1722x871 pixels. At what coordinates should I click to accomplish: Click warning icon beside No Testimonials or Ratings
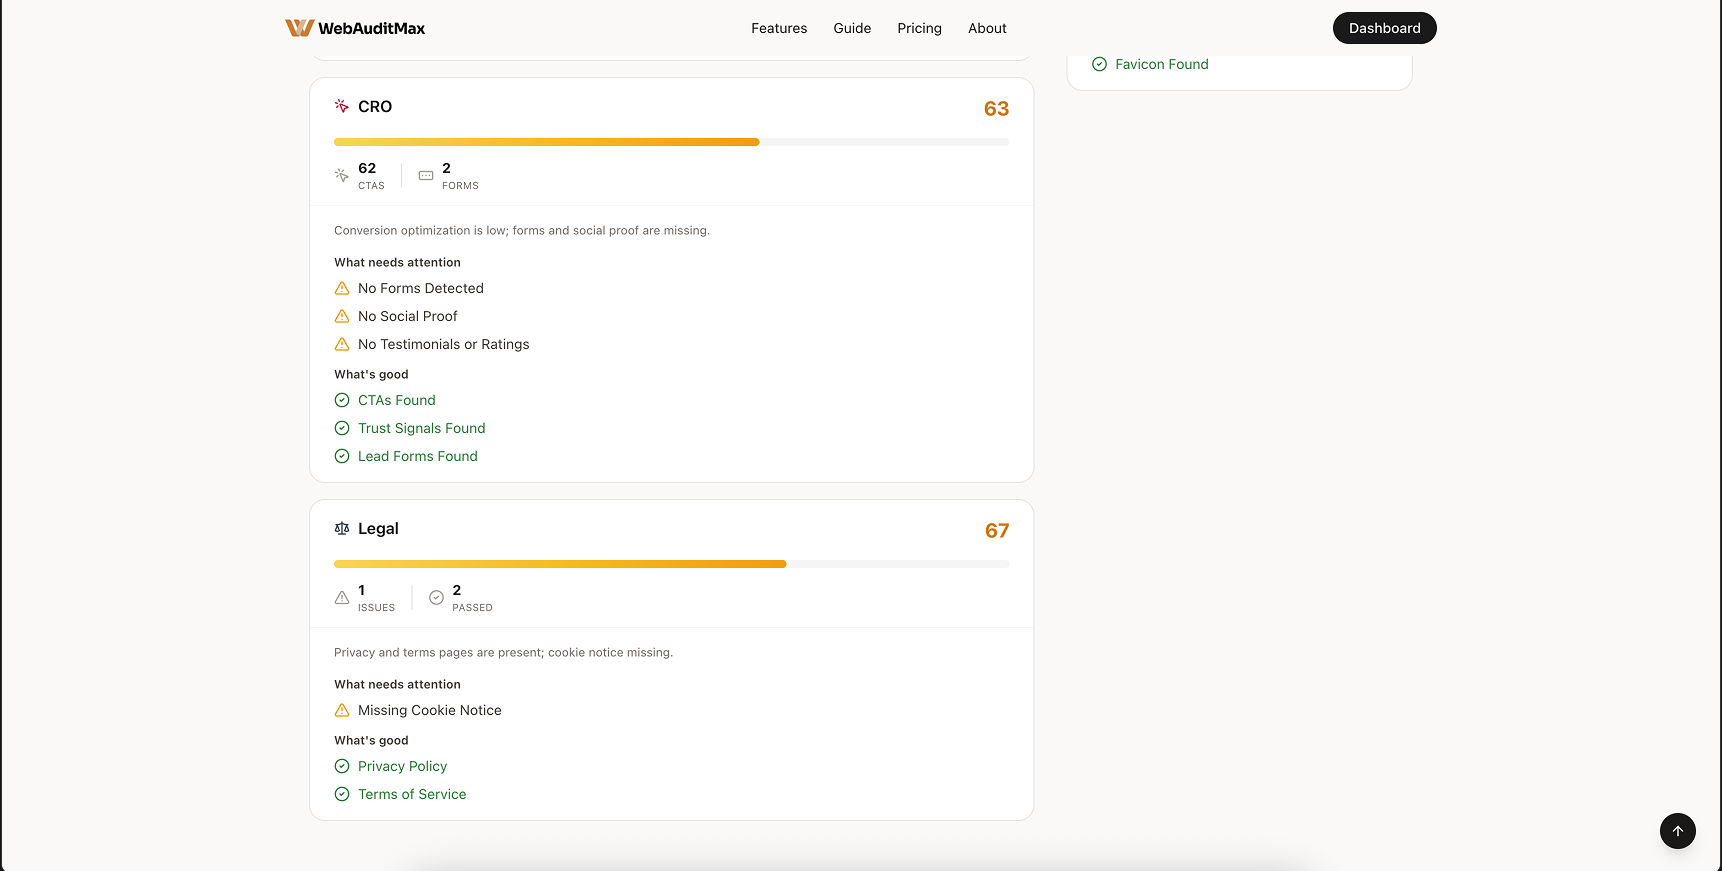[x=342, y=344]
